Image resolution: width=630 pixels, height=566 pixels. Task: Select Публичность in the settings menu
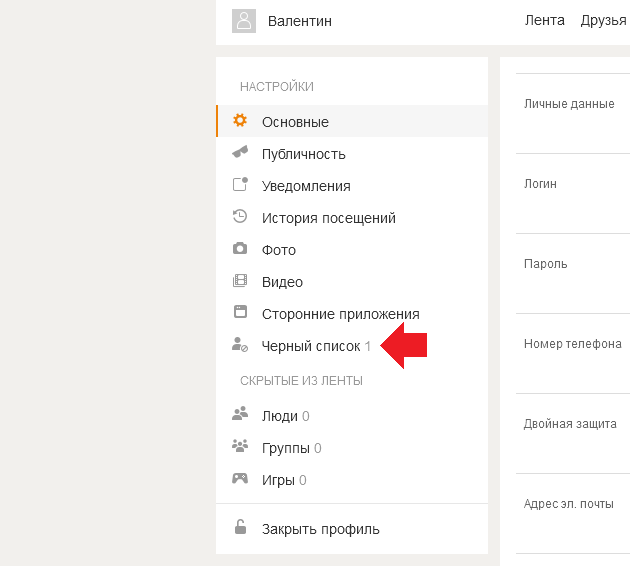click(x=352, y=154)
